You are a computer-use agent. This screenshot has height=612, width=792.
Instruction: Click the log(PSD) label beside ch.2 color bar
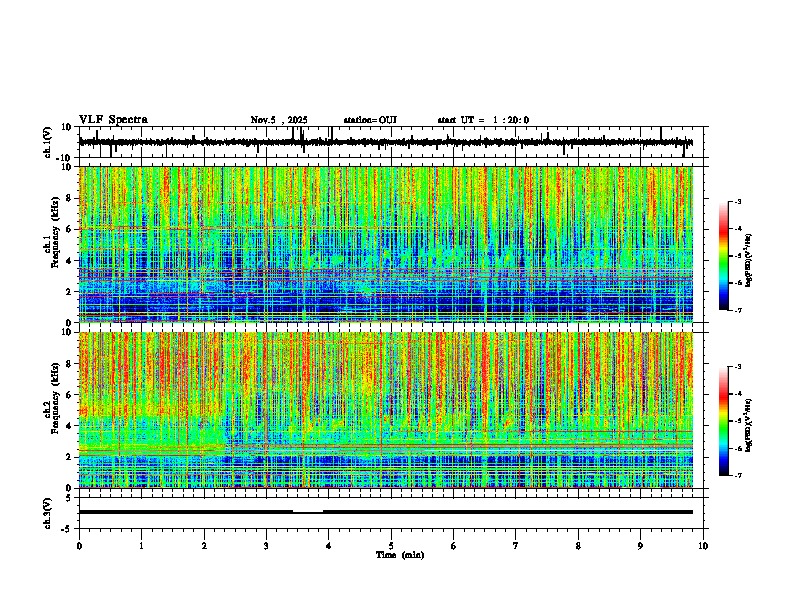coord(749,425)
